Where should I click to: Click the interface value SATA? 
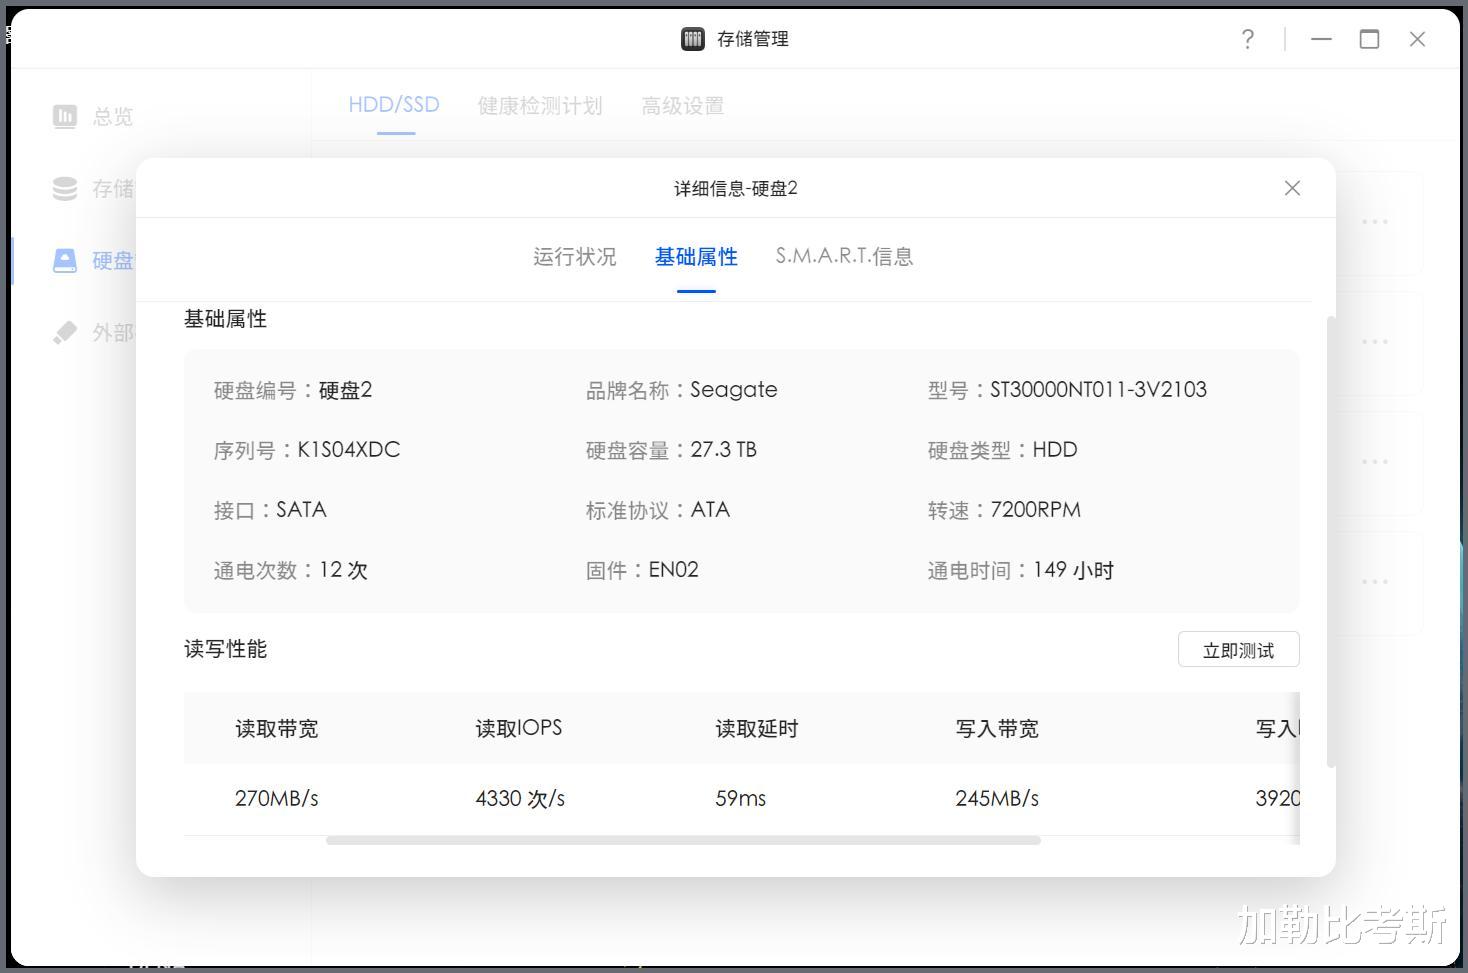tap(301, 510)
